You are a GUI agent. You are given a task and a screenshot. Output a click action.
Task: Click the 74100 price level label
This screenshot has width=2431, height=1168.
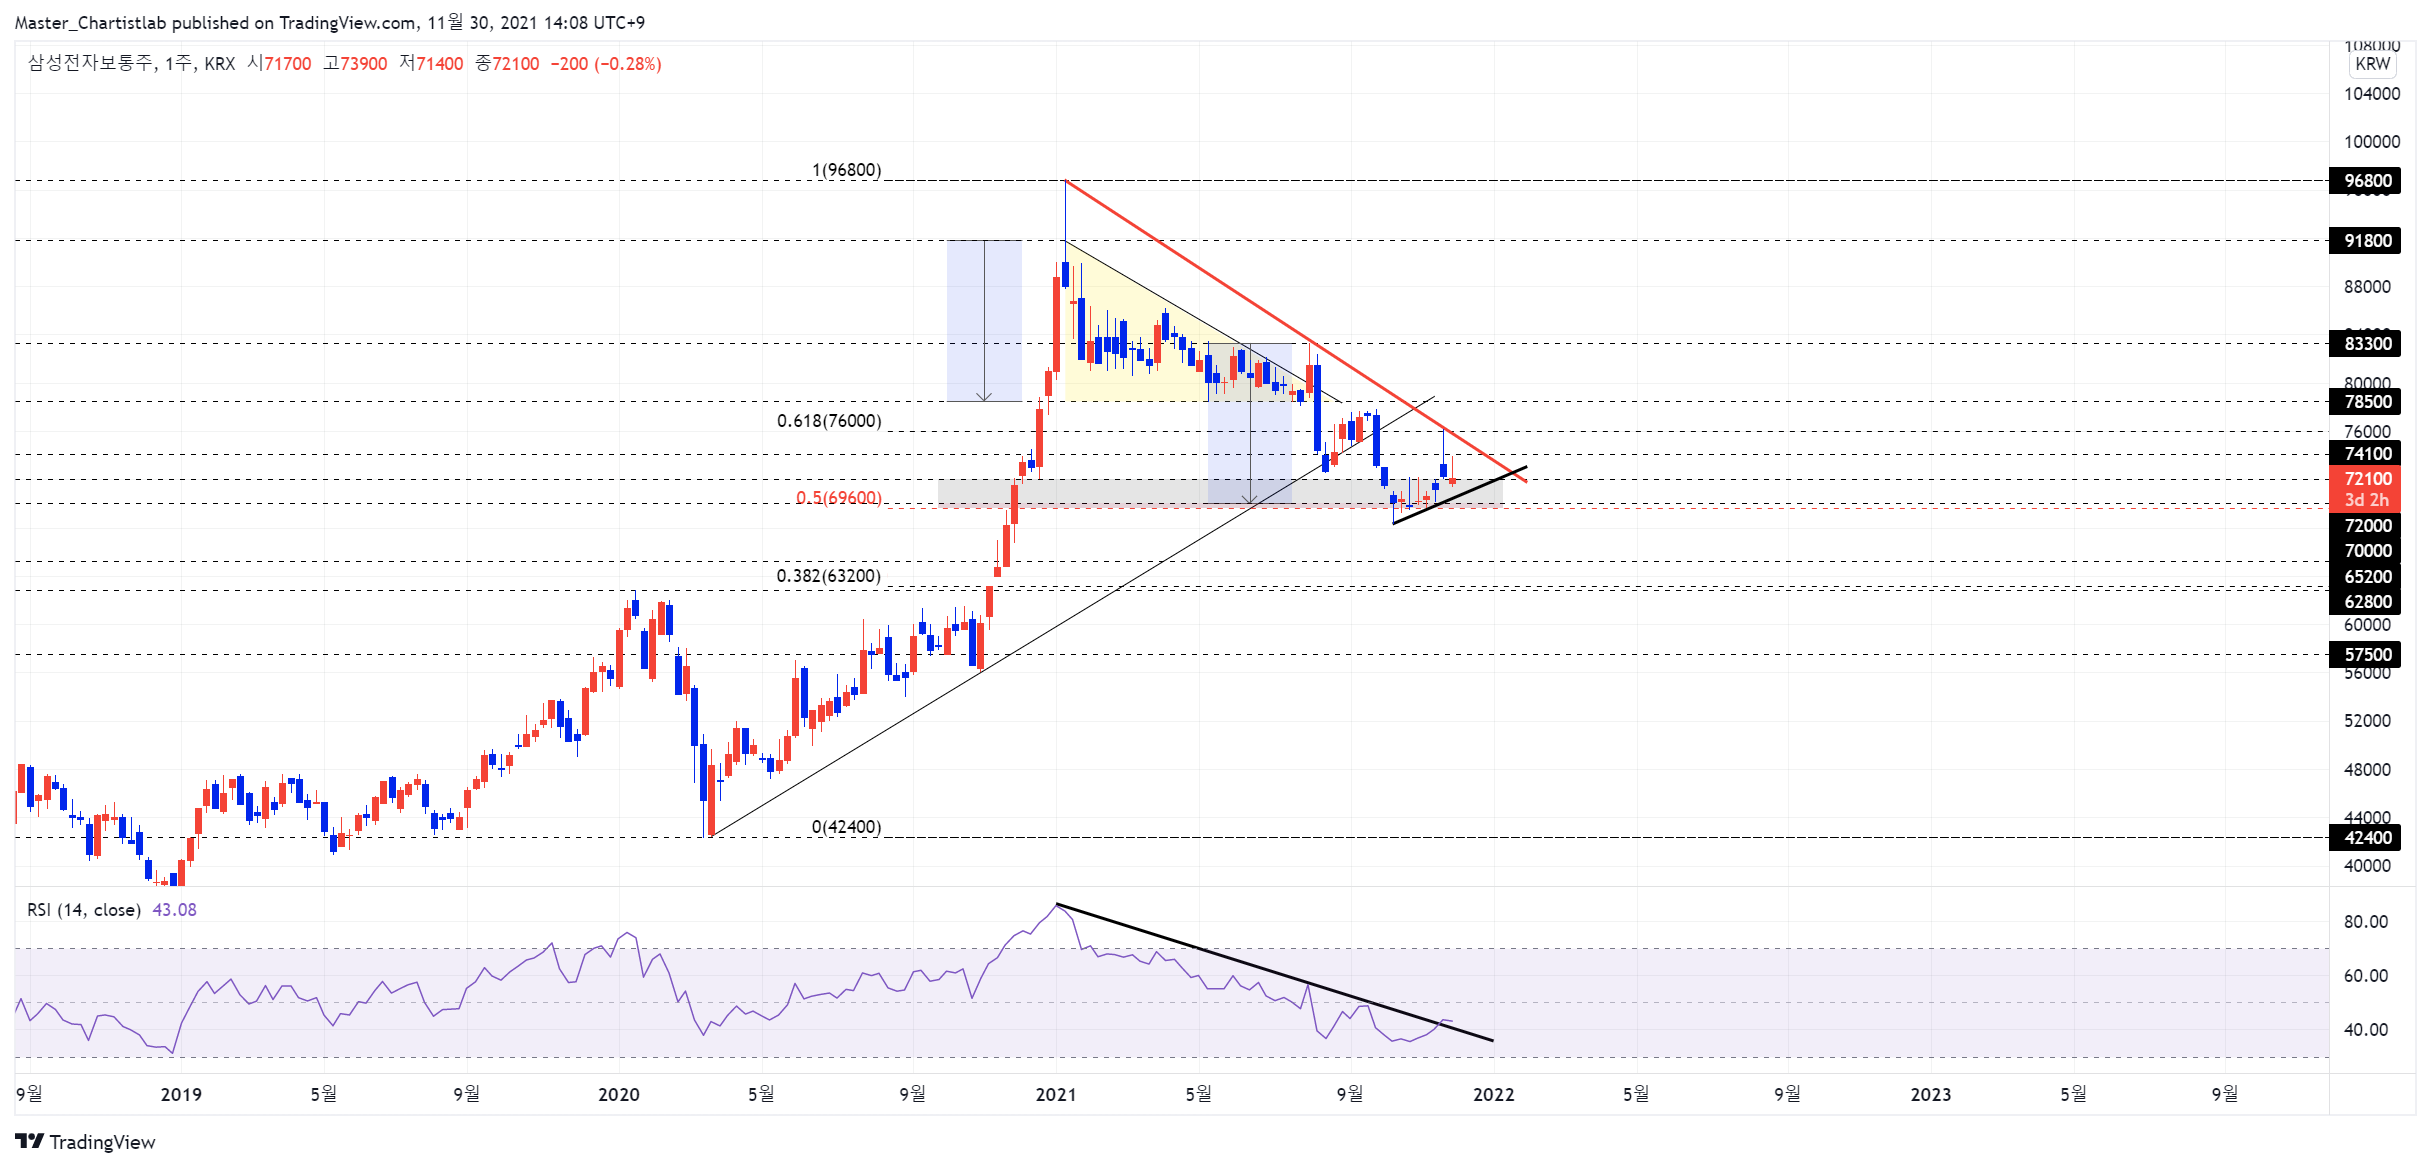tap(2365, 454)
